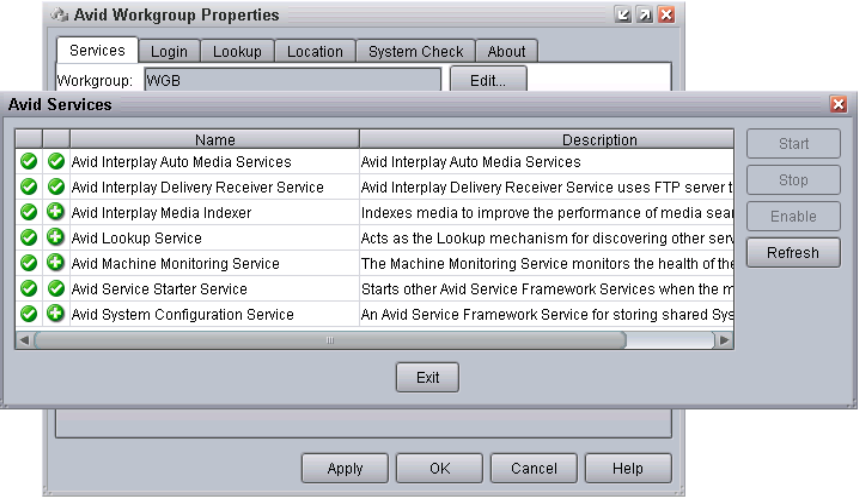Open the System Check tab
This screenshot has height=498, width=859.
[416, 51]
